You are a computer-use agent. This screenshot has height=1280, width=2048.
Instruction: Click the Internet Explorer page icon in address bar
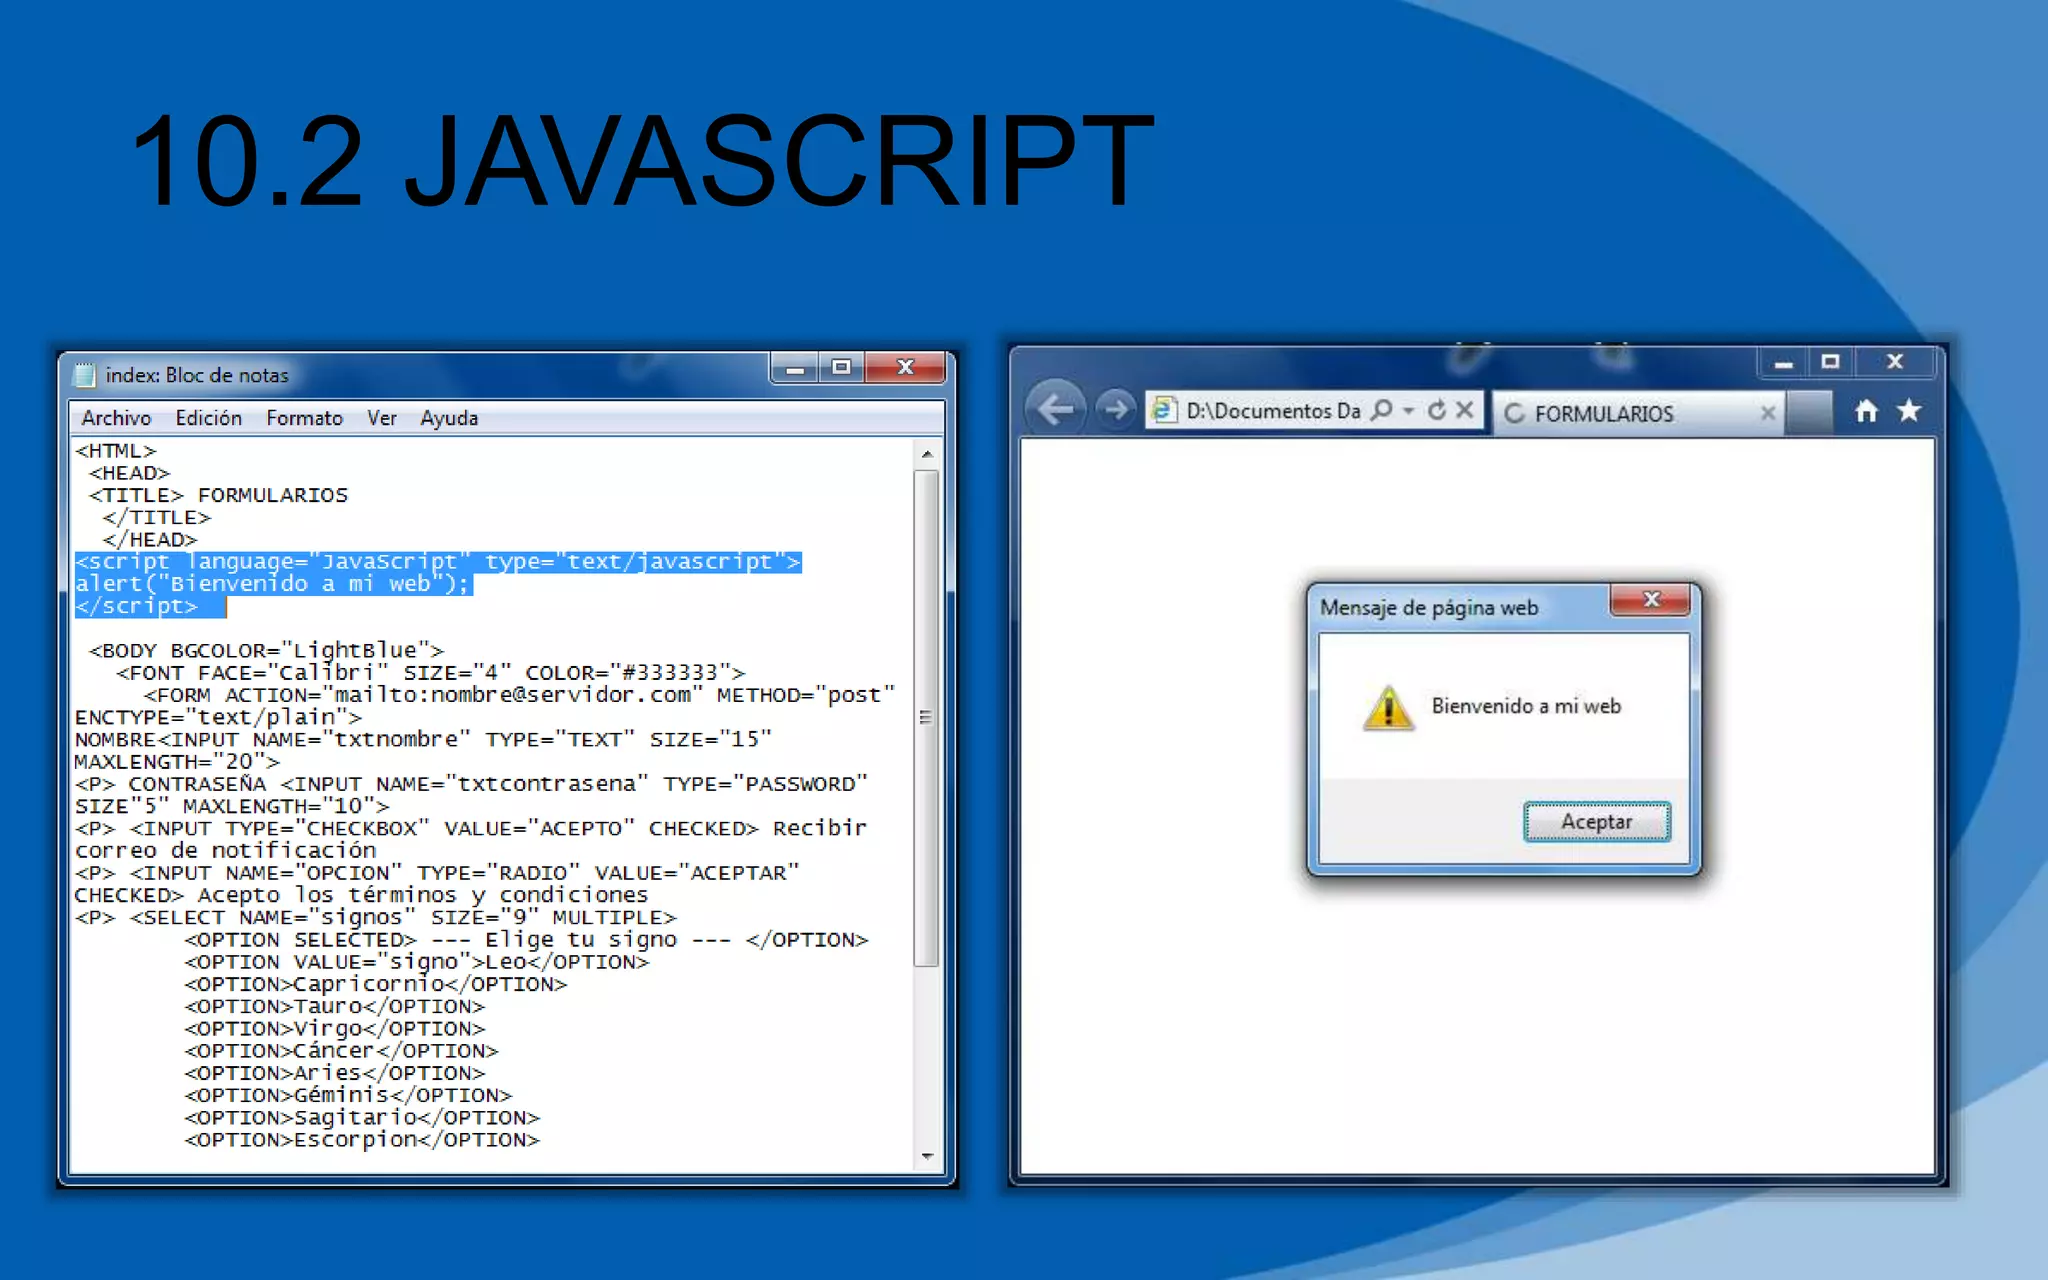pyautogui.click(x=1162, y=410)
